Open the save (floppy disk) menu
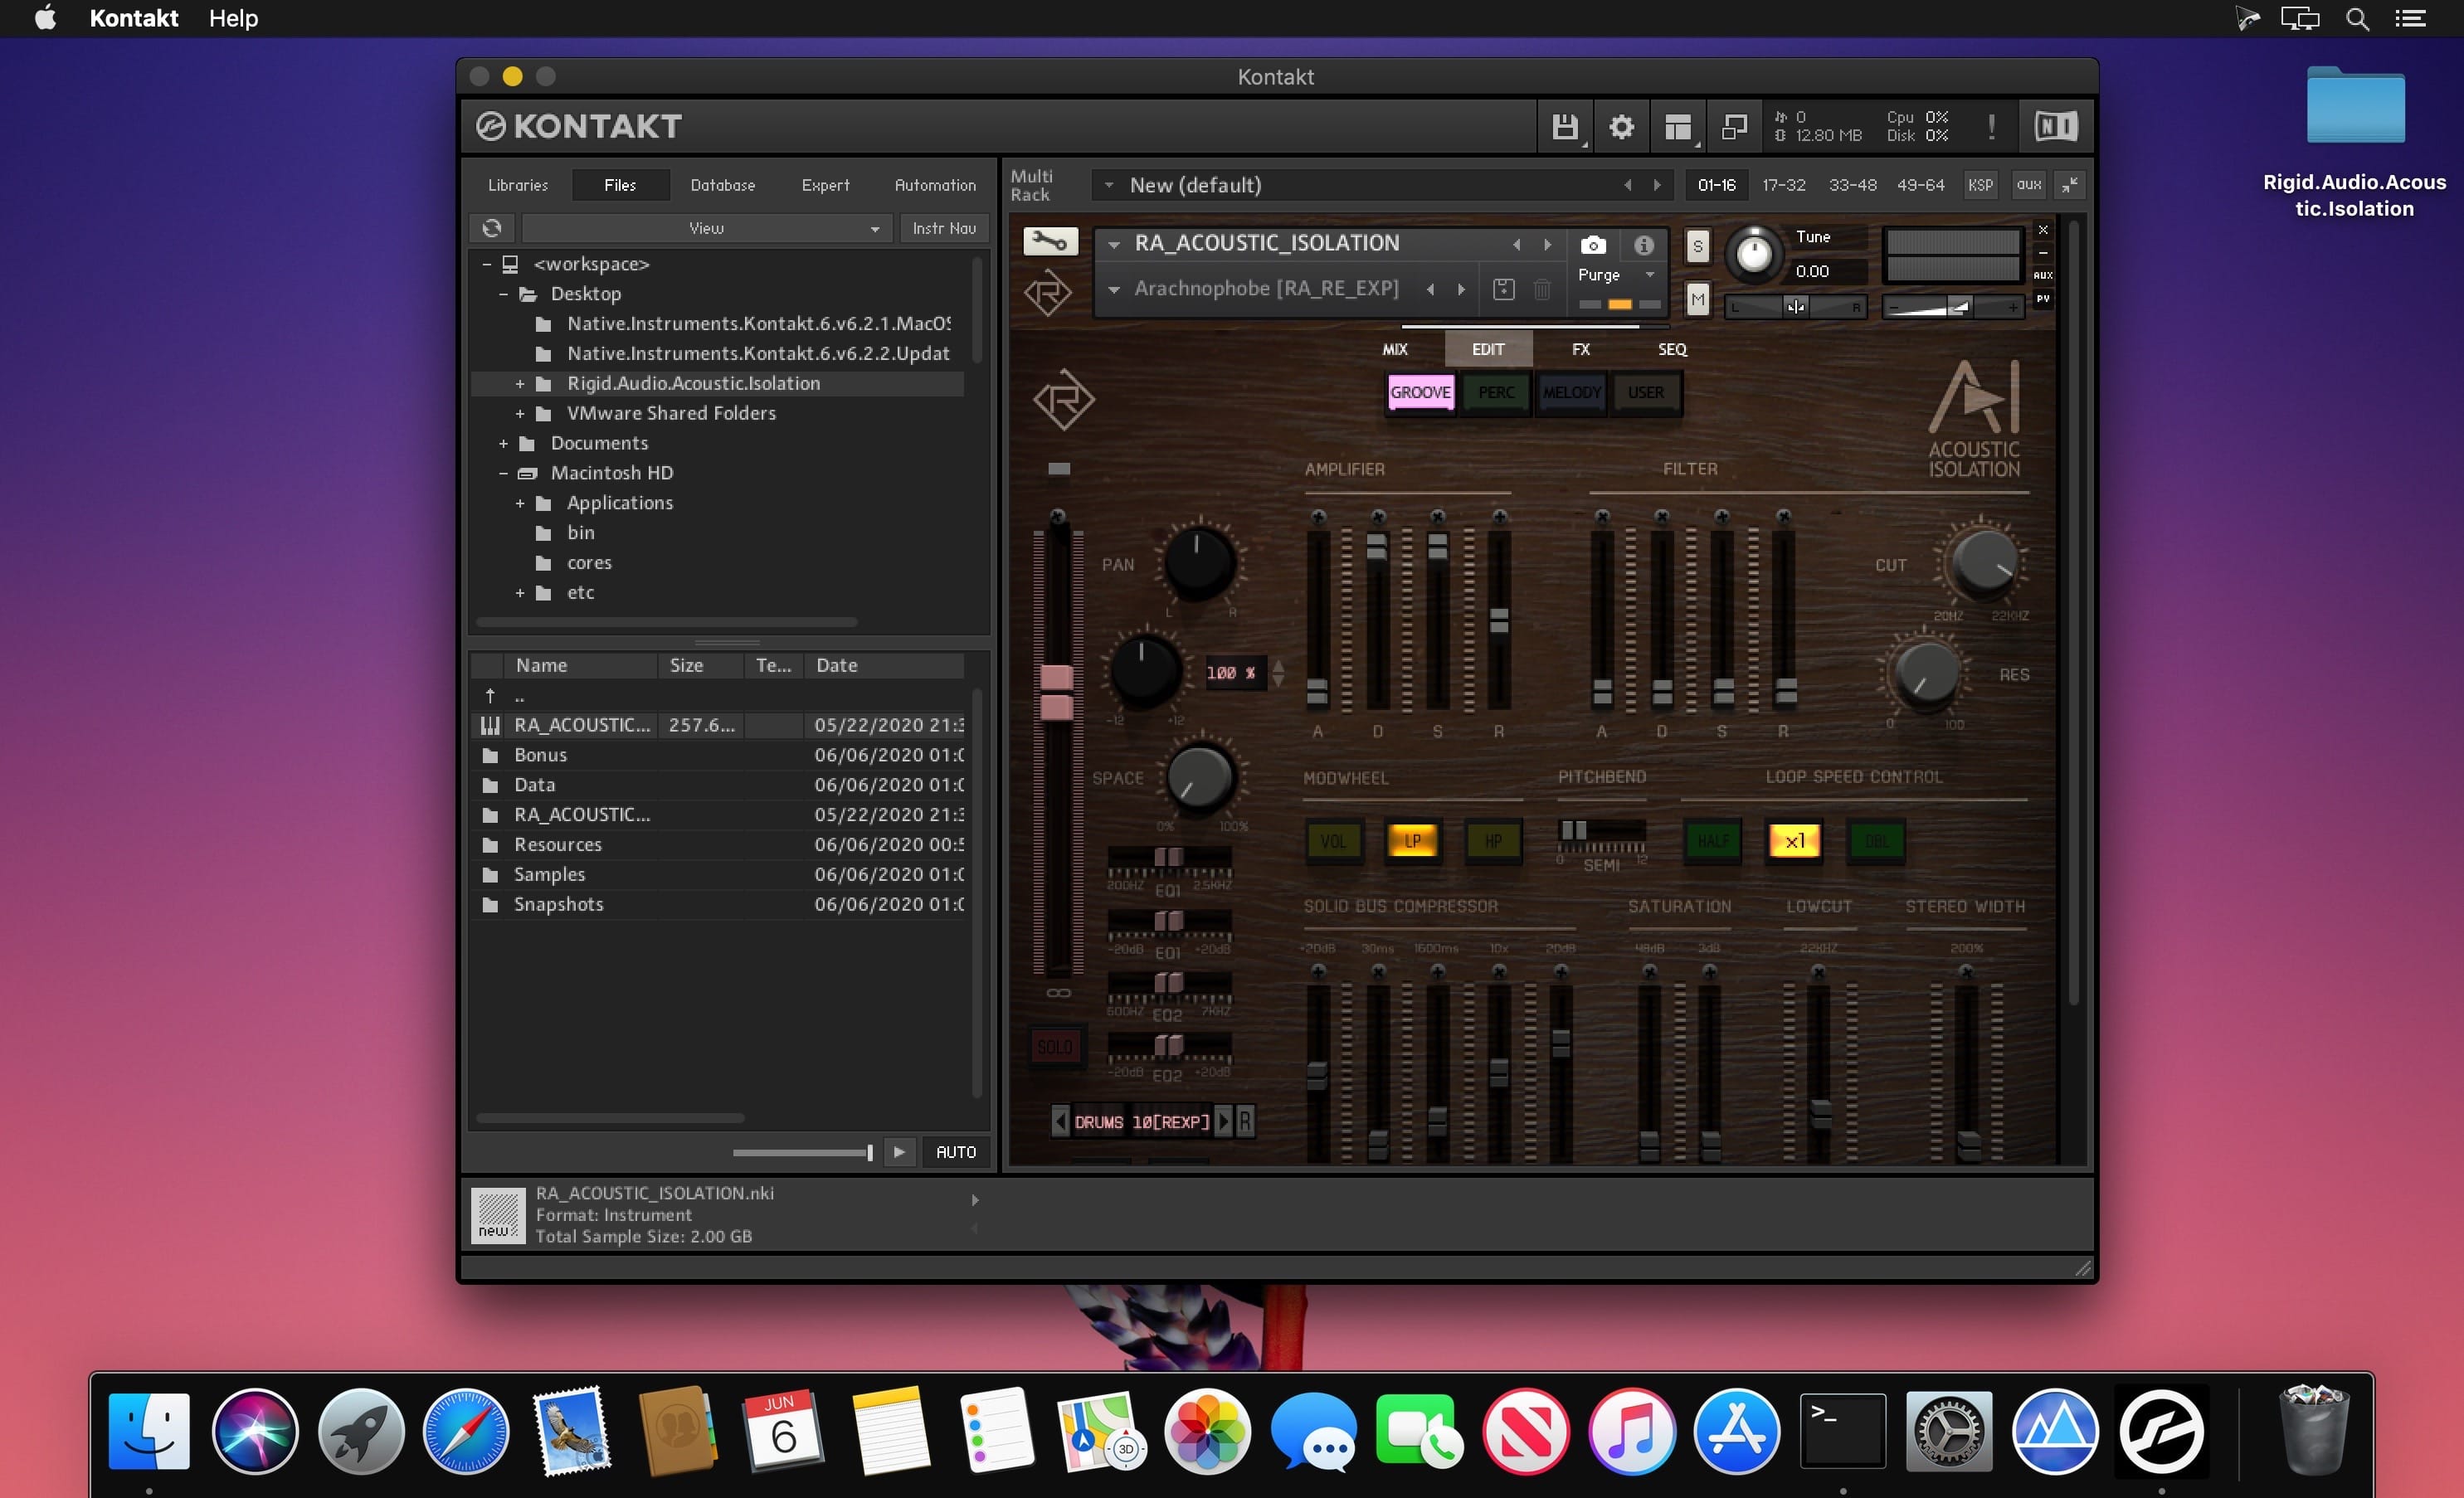 [x=1565, y=127]
